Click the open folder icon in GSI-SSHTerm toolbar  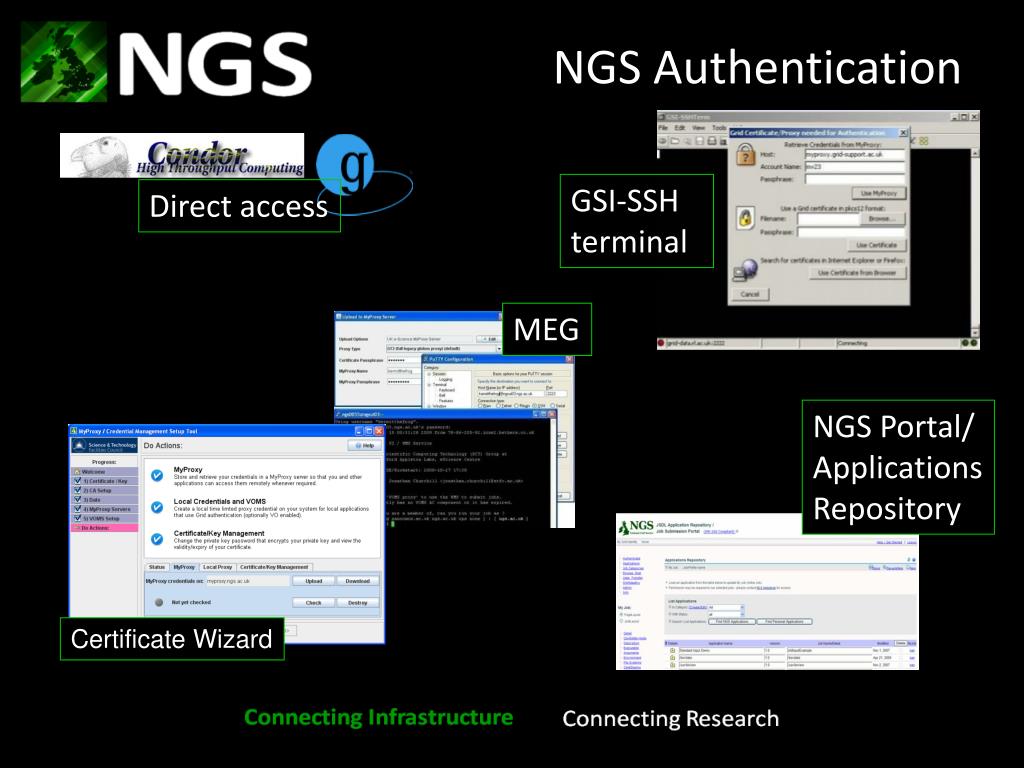(675, 141)
